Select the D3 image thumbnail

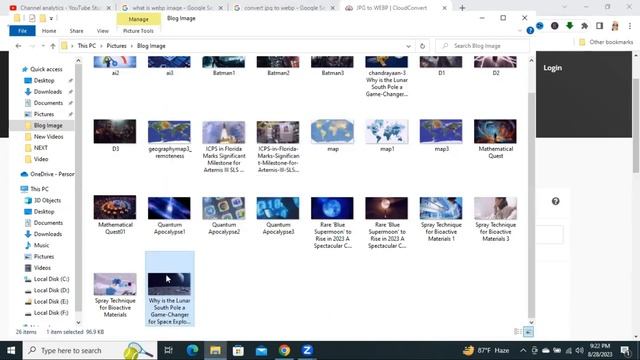point(115,131)
